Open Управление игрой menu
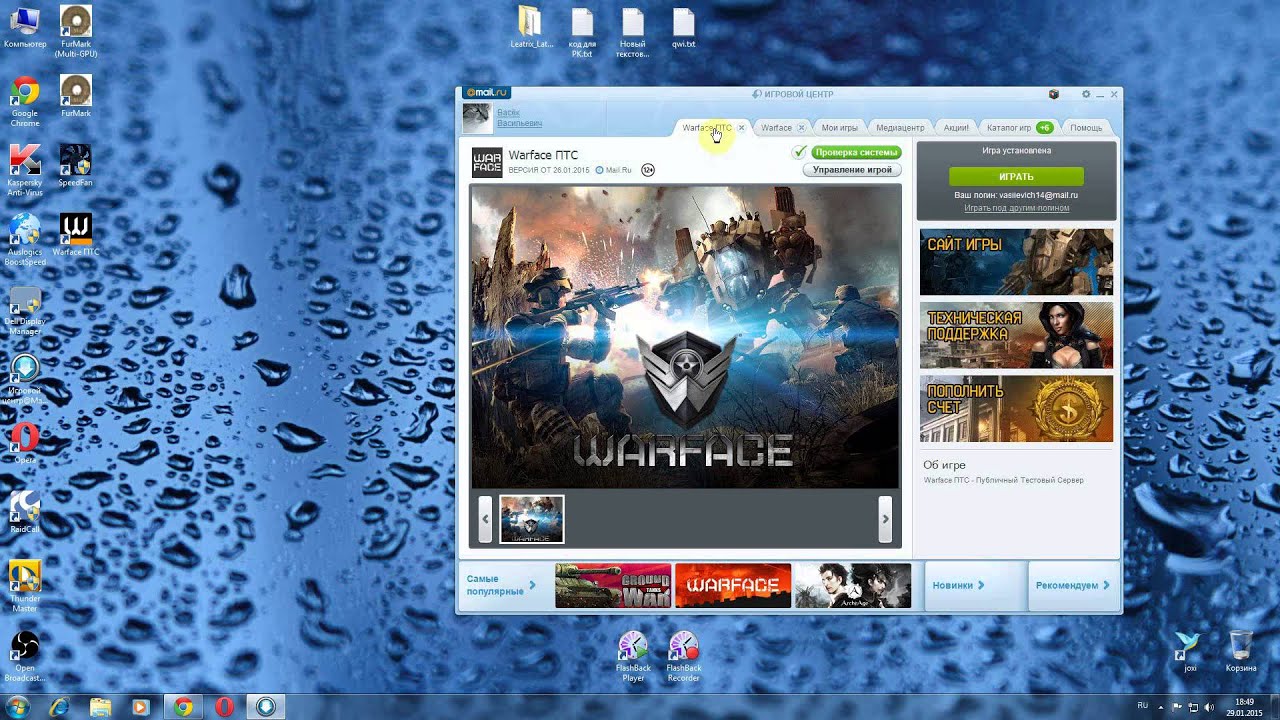The image size is (1280, 720). click(852, 170)
